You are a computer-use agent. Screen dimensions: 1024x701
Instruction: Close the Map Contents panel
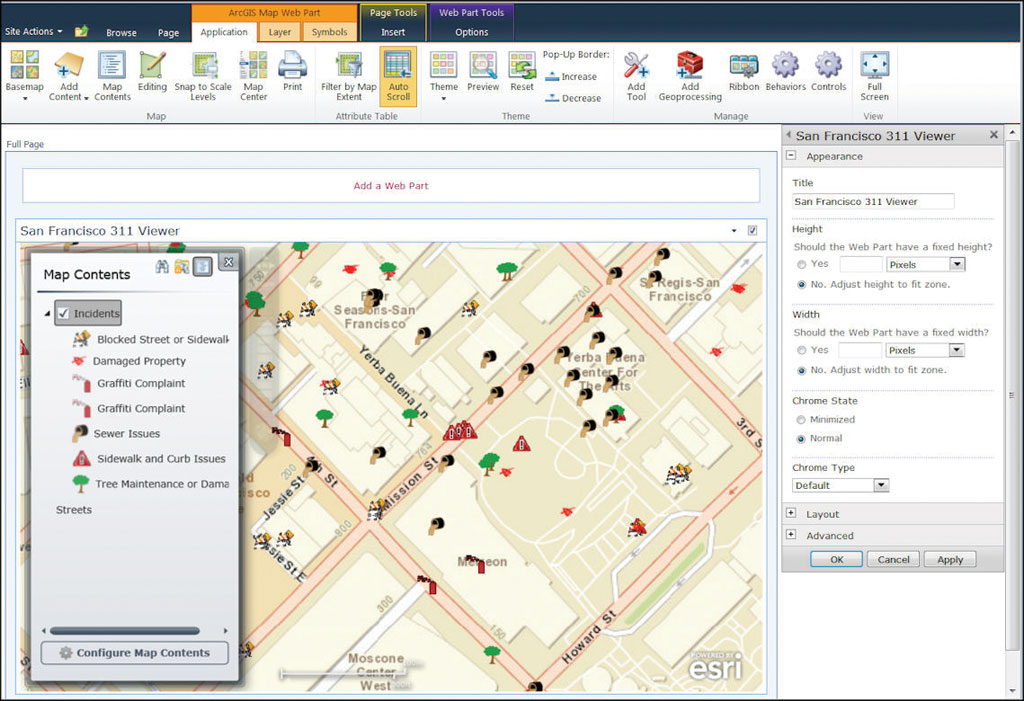(229, 262)
